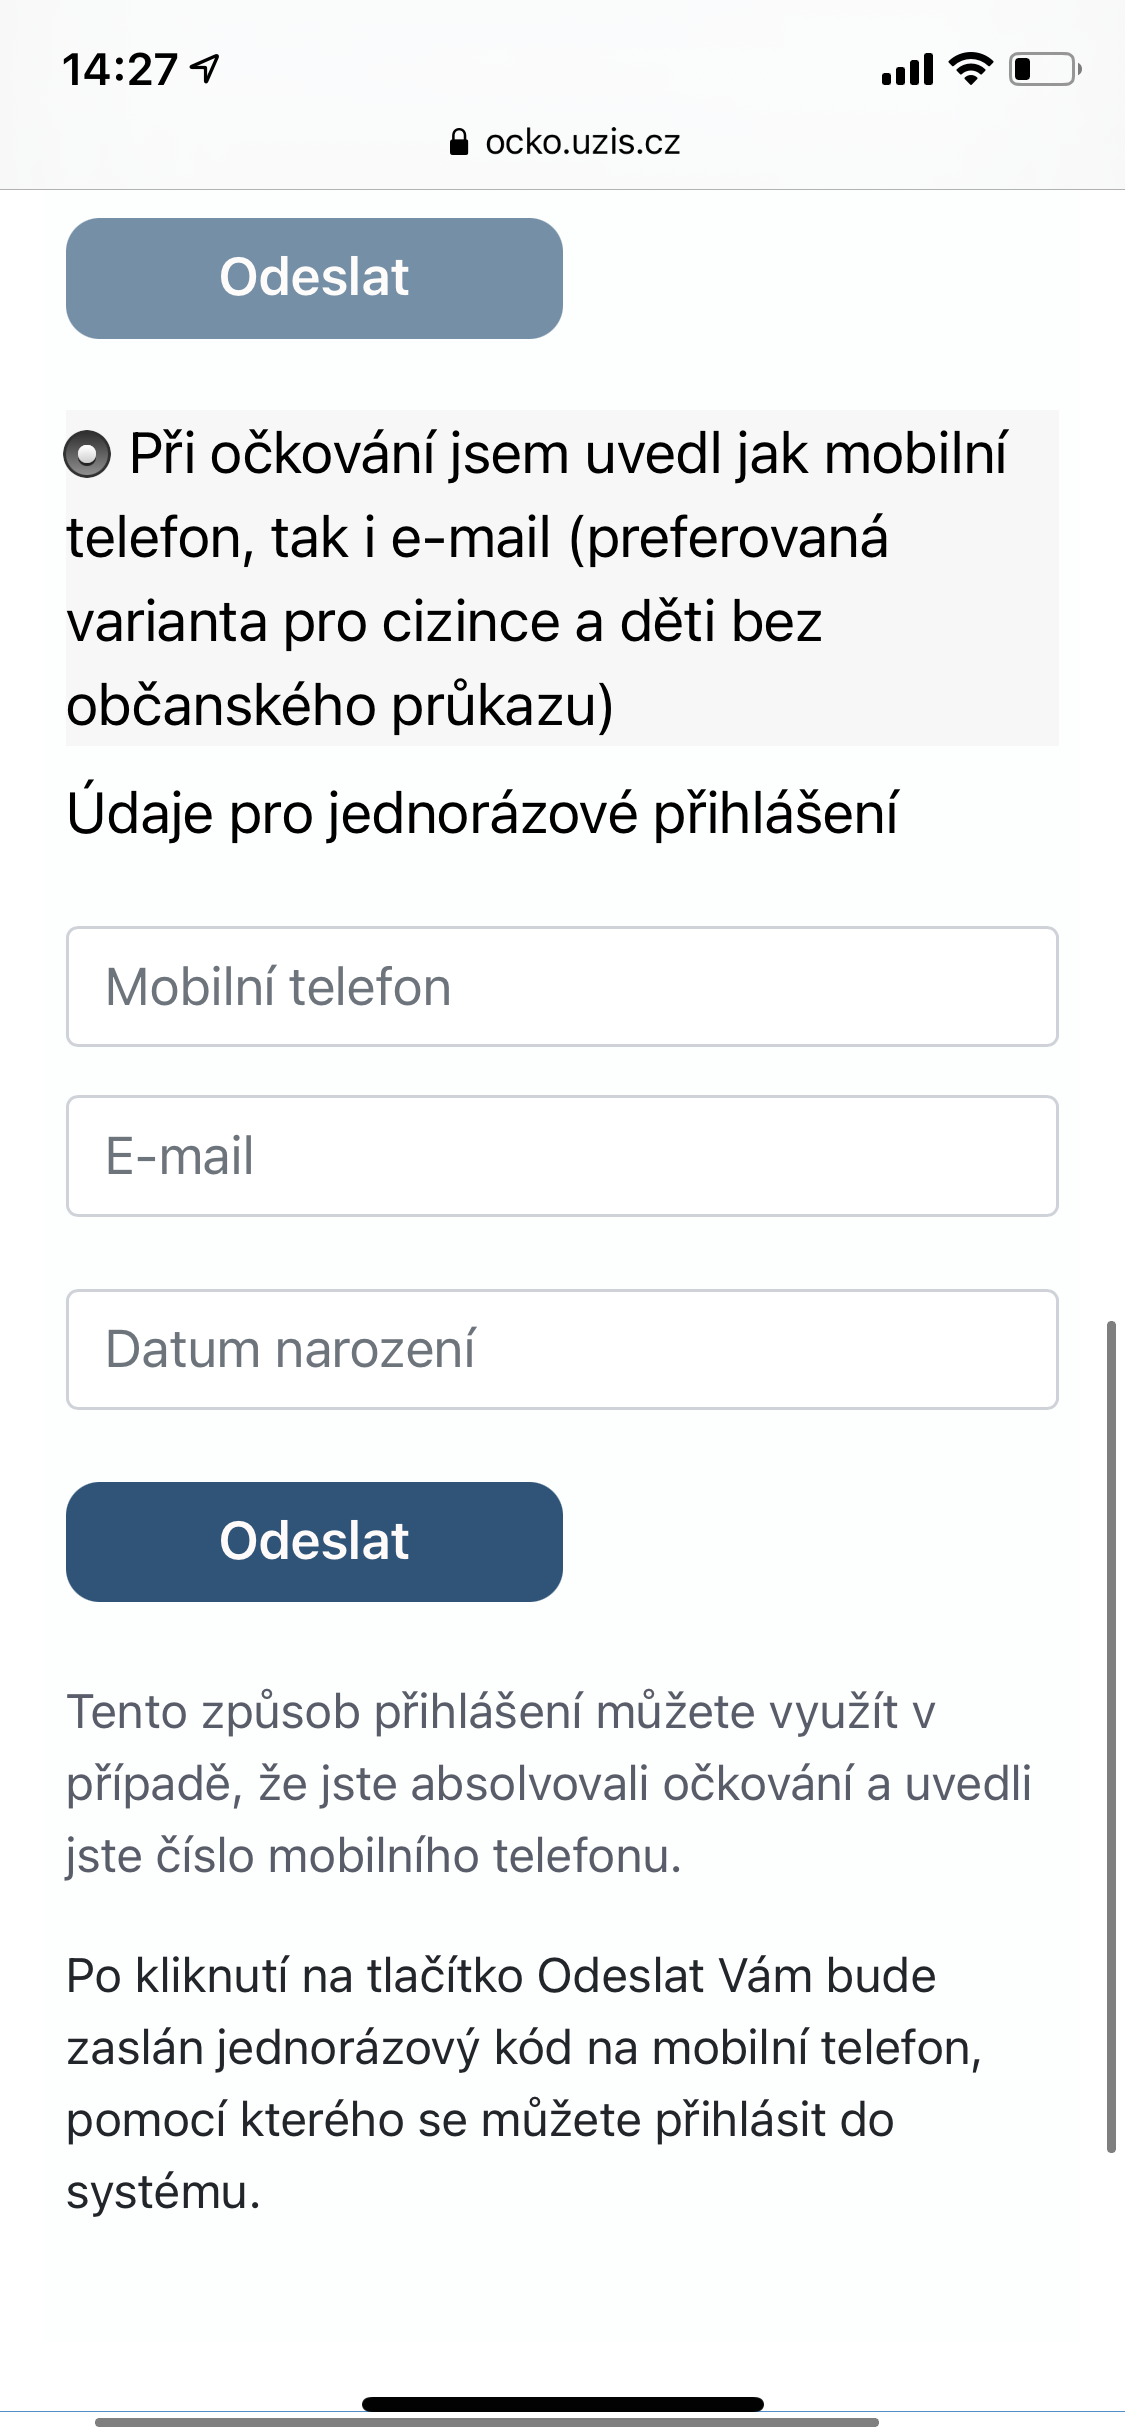Tap the cellular signal bars icon
Viewport: 1125px width, 2436px height.
point(907,70)
